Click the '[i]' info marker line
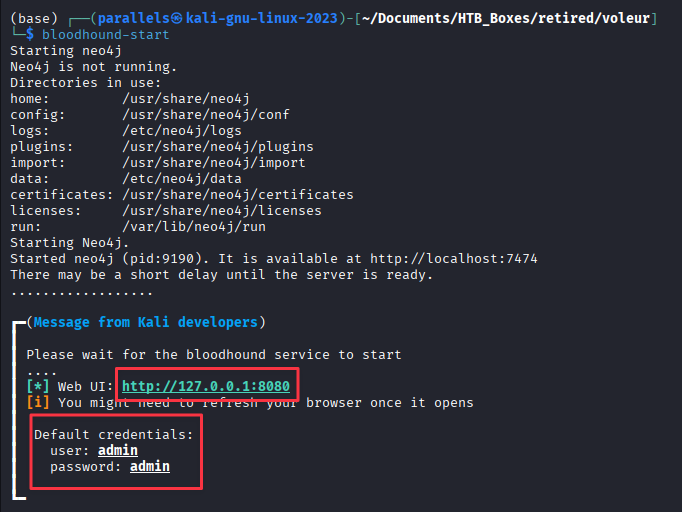The width and height of the screenshot is (682, 512). (x=250, y=402)
